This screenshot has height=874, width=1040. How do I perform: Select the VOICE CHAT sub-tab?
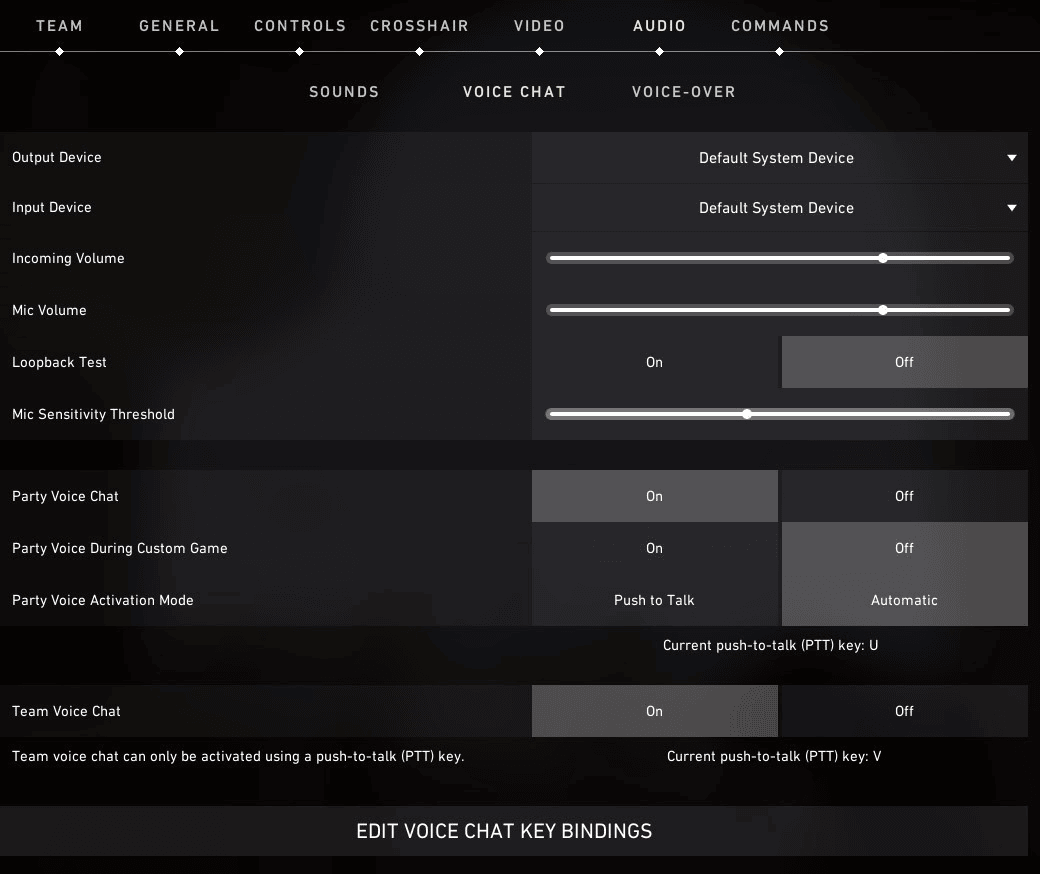click(514, 91)
